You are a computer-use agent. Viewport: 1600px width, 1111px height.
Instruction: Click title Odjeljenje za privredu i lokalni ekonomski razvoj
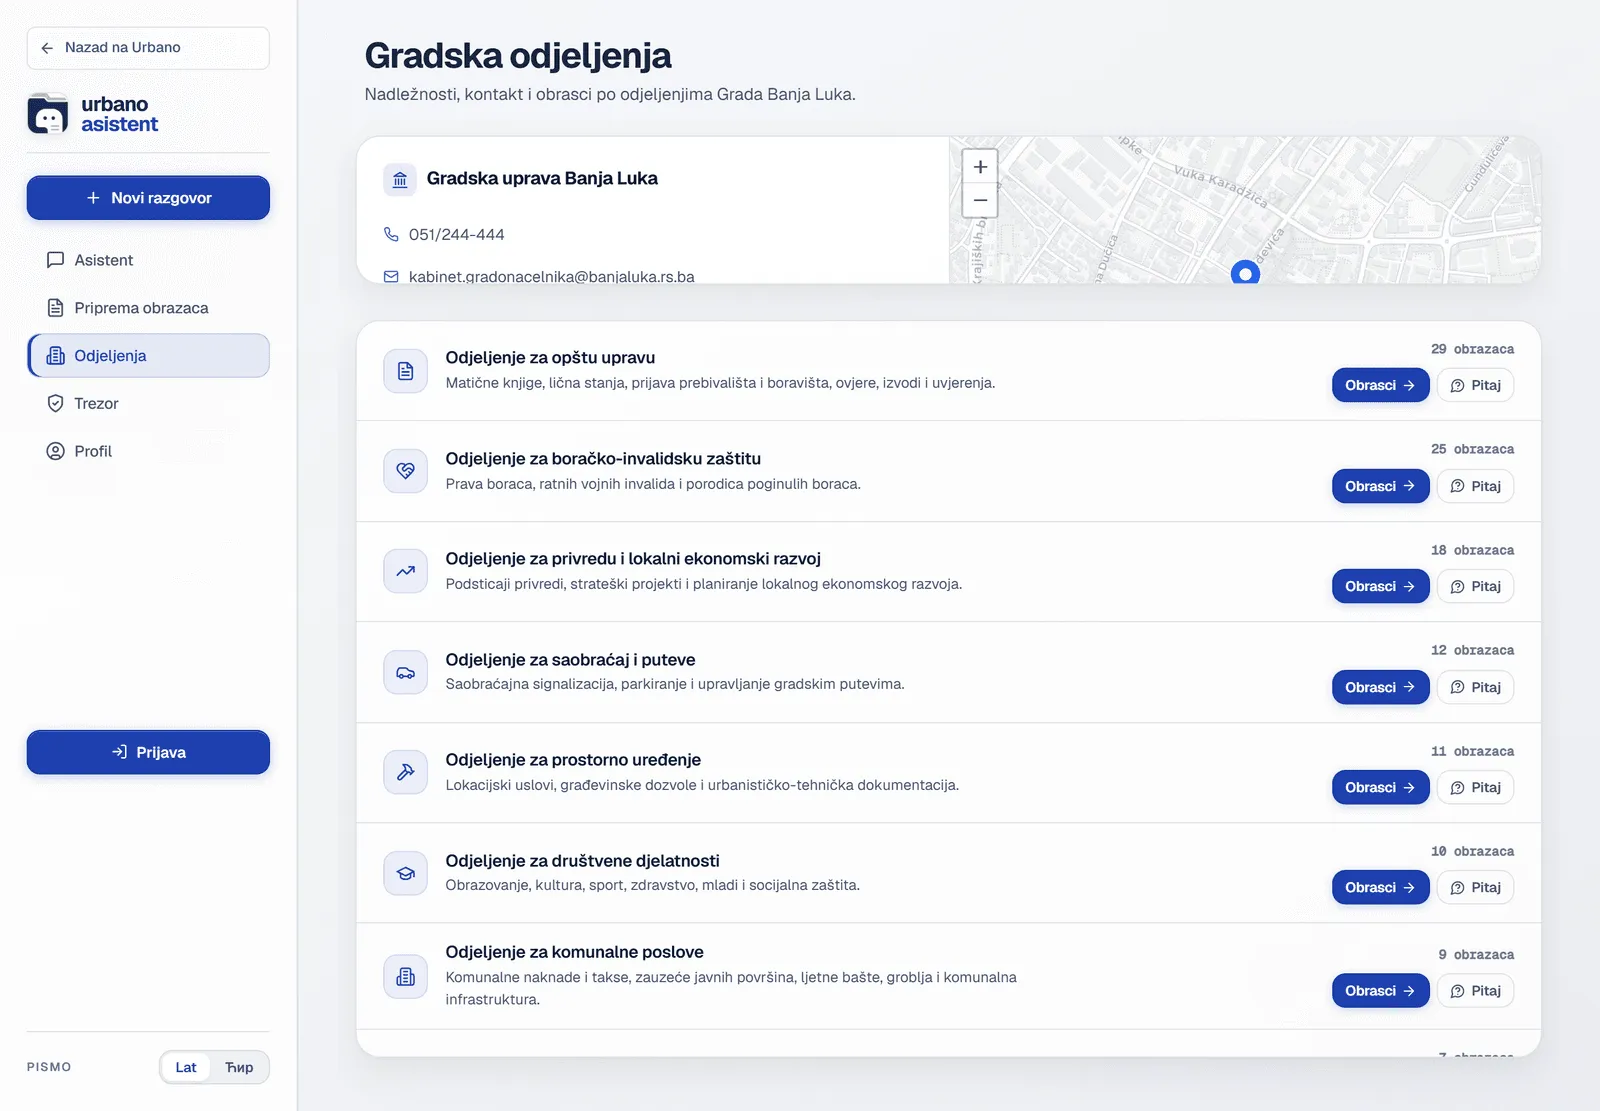pos(633,559)
